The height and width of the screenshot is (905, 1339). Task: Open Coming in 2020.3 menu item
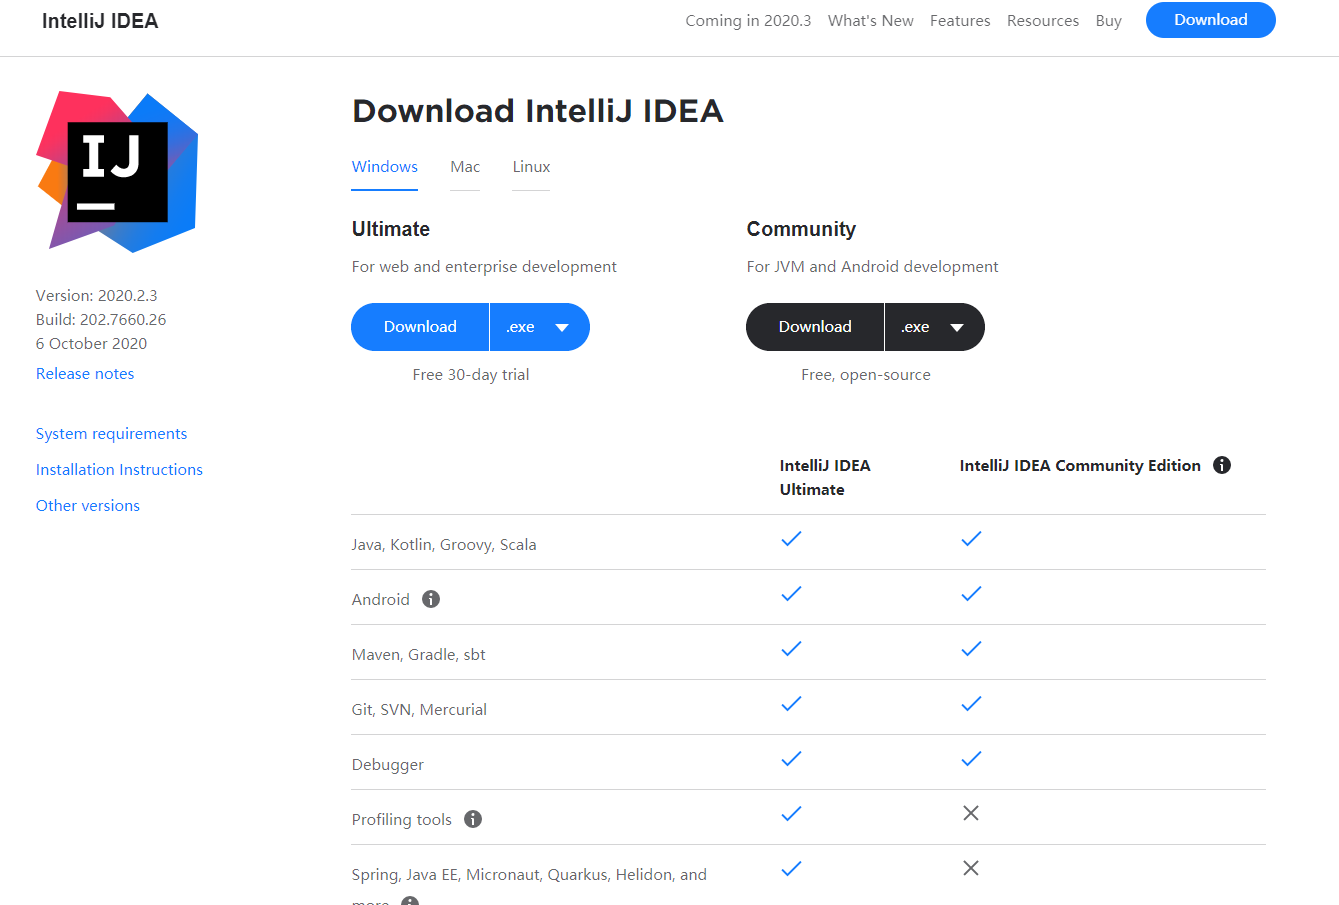(748, 21)
